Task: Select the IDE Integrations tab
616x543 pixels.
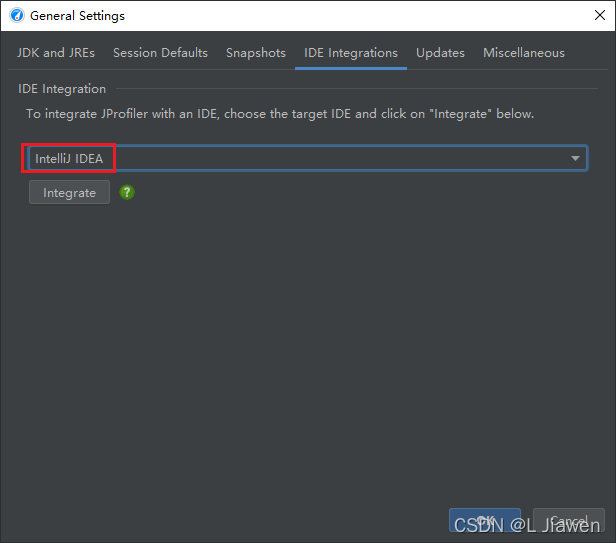Action: pos(351,53)
